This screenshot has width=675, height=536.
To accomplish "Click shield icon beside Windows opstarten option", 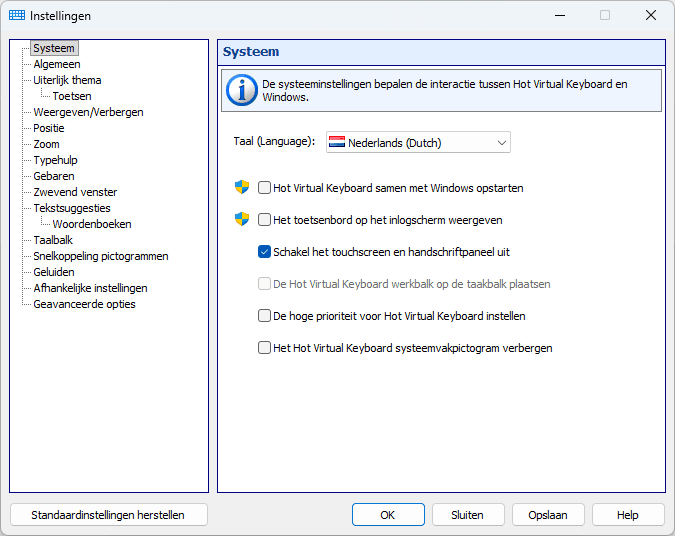I will pos(242,187).
